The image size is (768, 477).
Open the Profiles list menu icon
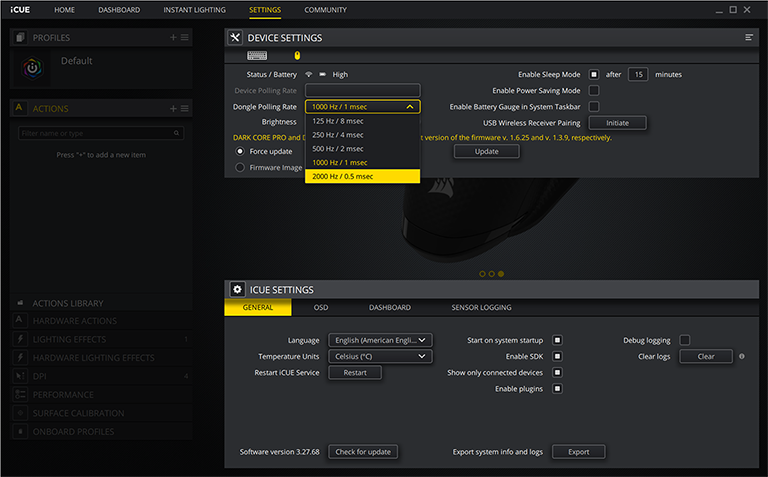[x=185, y=37]
